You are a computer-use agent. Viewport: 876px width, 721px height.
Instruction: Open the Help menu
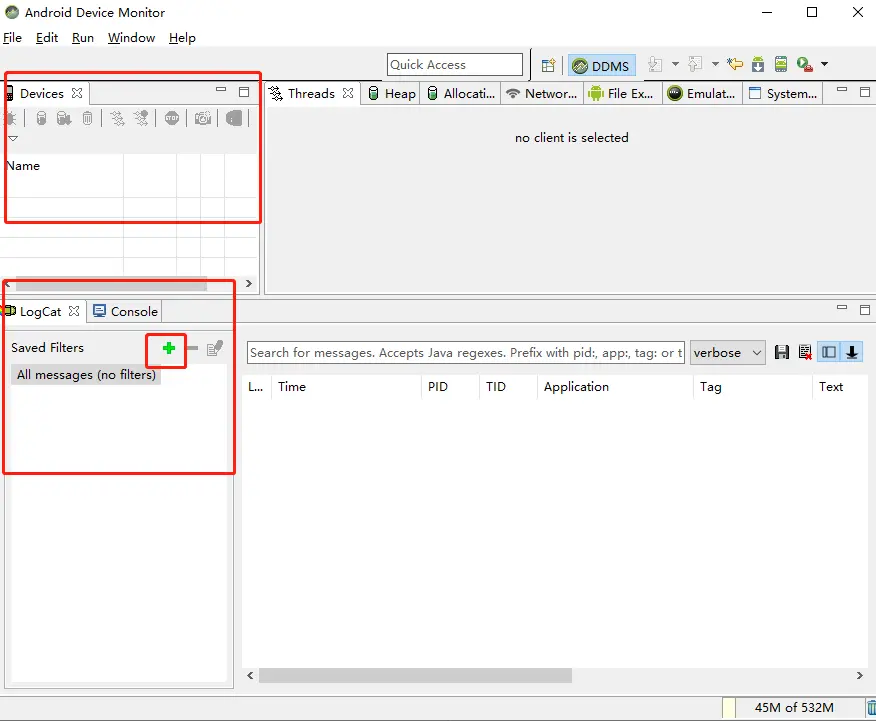pyautogui.click(x=182, y=37)
